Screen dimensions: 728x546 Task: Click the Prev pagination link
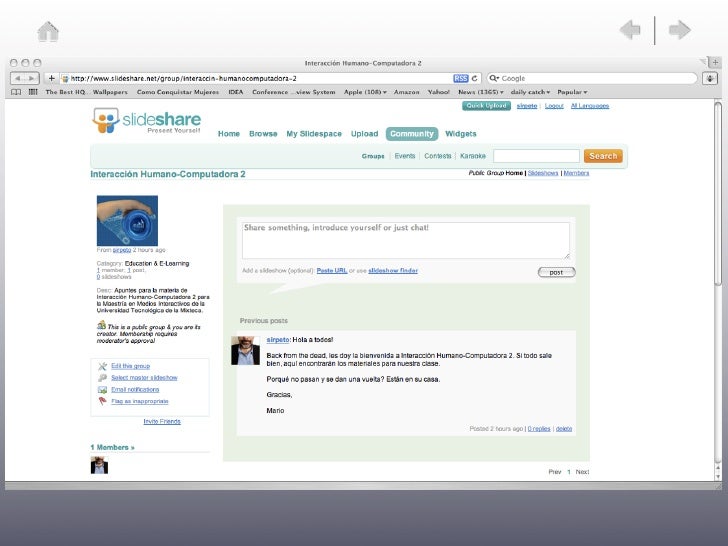coord(555,472)
